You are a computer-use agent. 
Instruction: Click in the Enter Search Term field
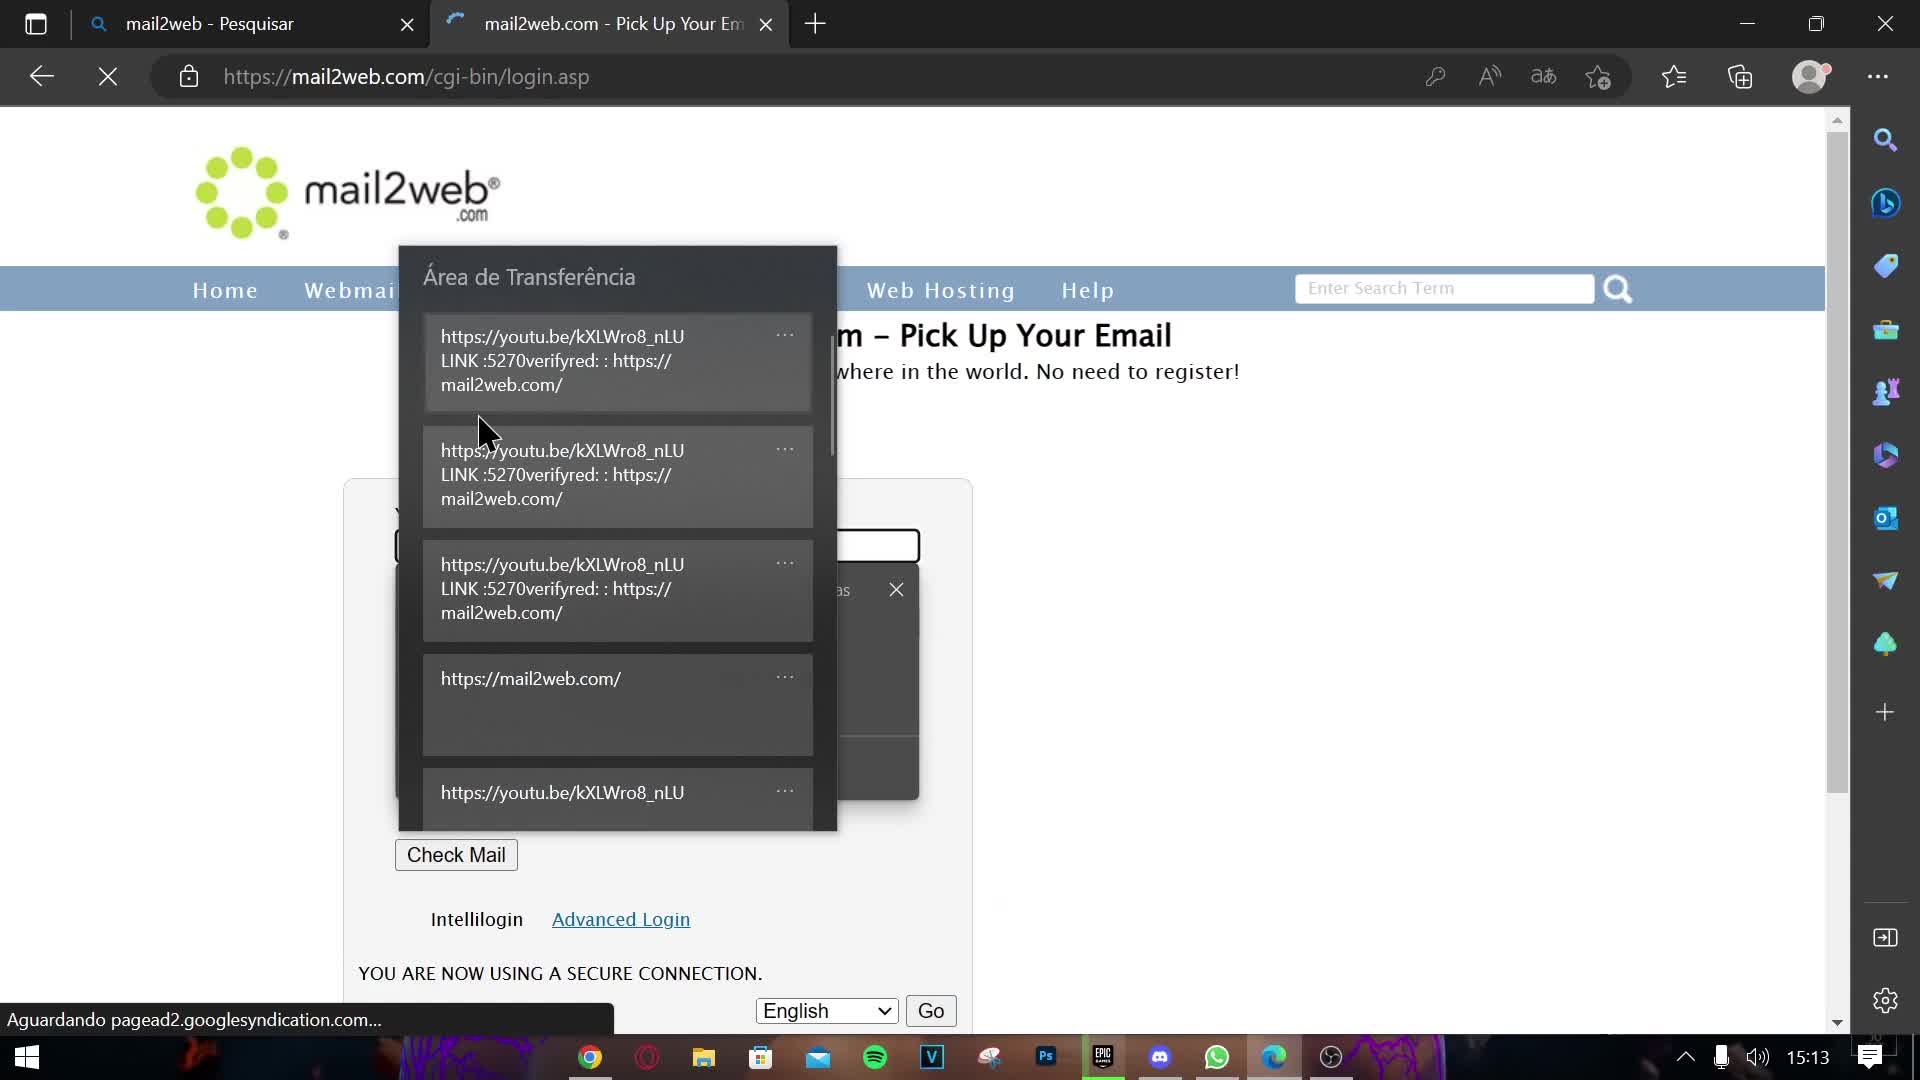1443,289
